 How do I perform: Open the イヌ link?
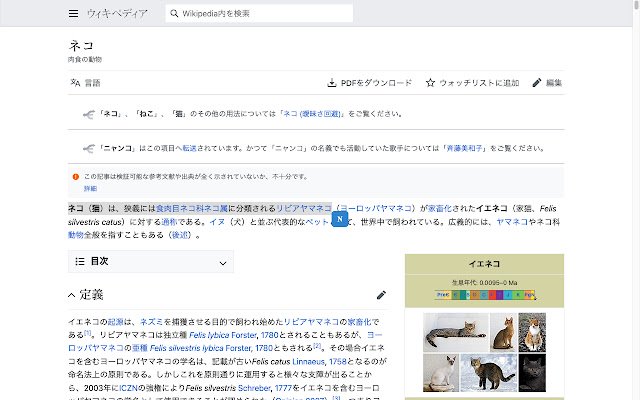pos(217,222)
